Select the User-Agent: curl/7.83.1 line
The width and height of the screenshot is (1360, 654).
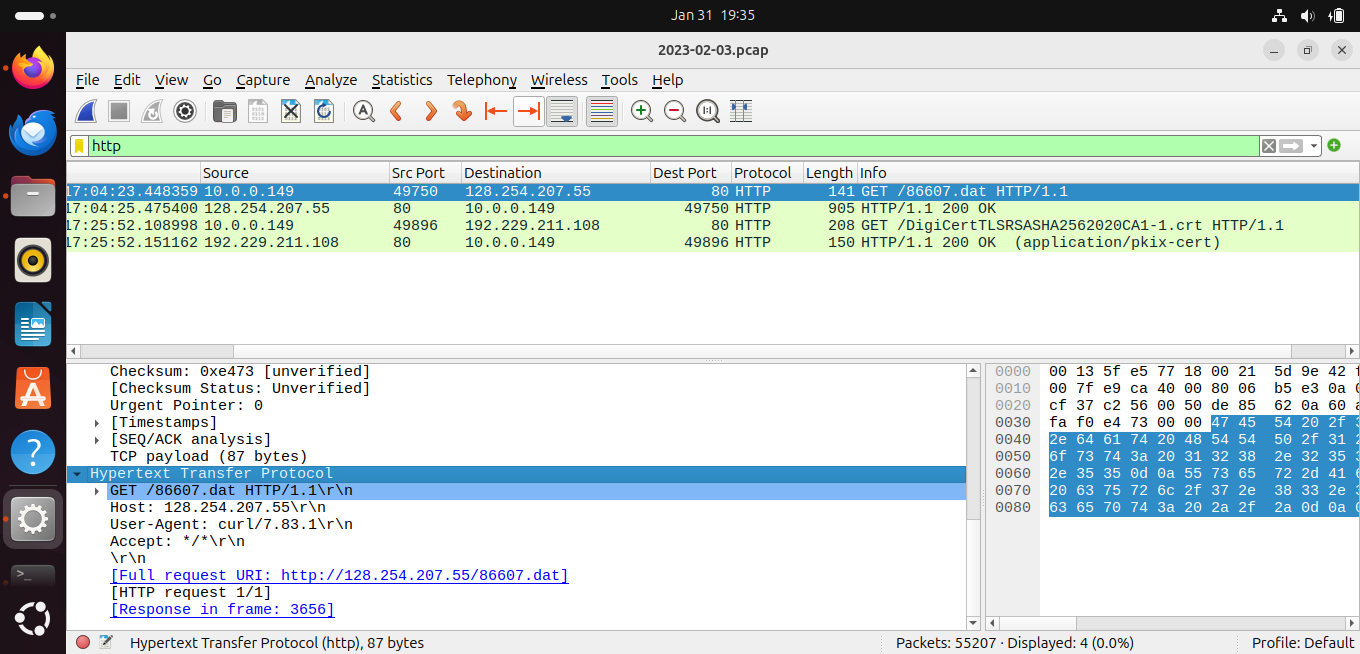231,525
